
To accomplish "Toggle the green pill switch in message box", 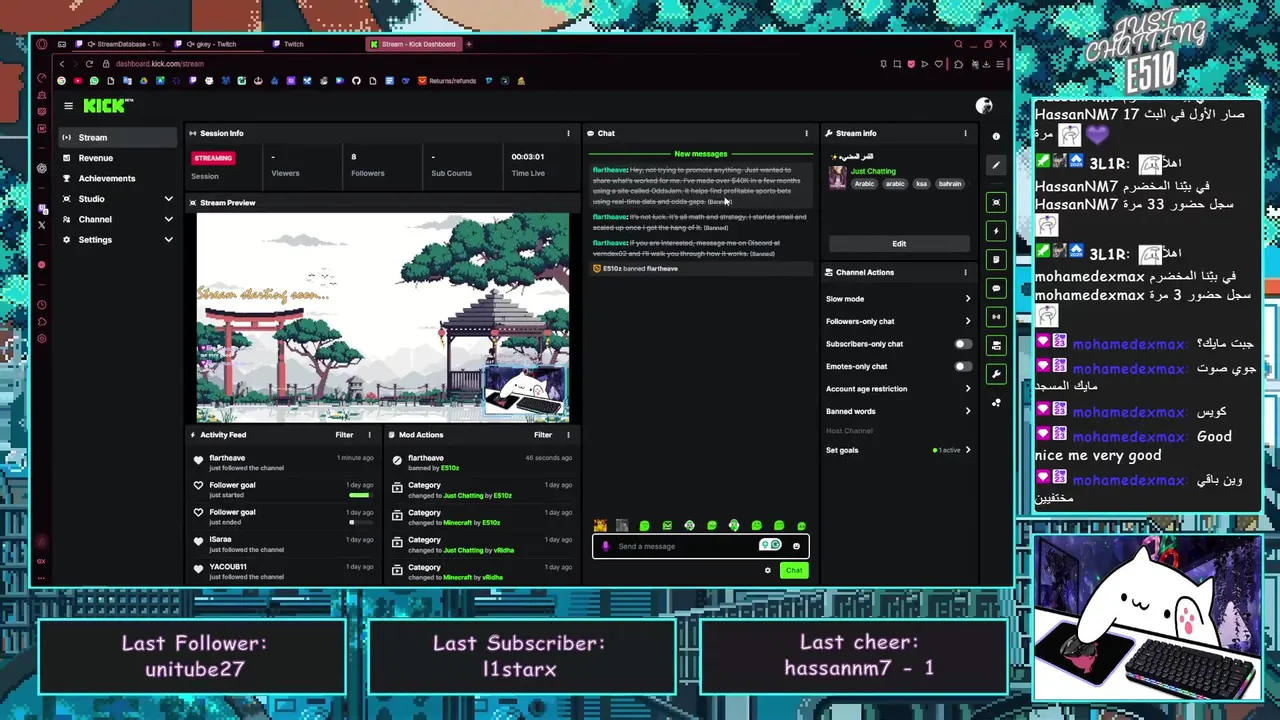I will (x=770, y=545).
